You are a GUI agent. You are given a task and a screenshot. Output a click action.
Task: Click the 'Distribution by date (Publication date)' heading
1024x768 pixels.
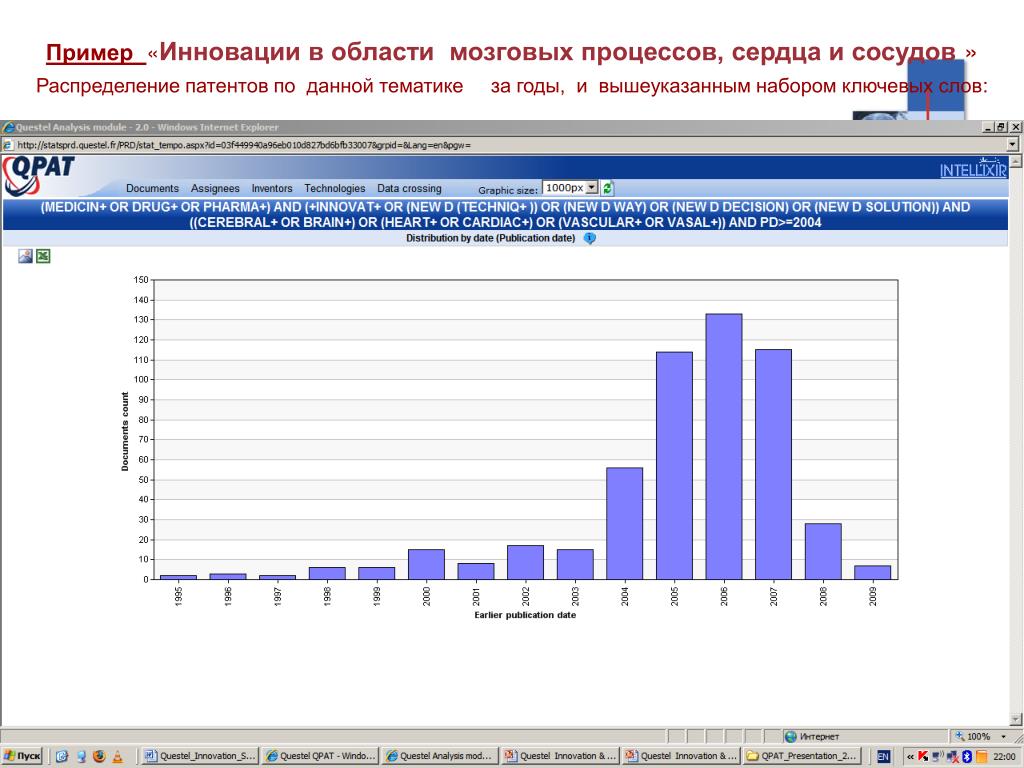(490, 238)
